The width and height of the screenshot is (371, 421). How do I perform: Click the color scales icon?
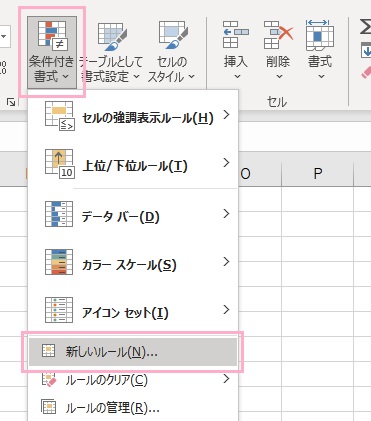[x=59, y=262]
